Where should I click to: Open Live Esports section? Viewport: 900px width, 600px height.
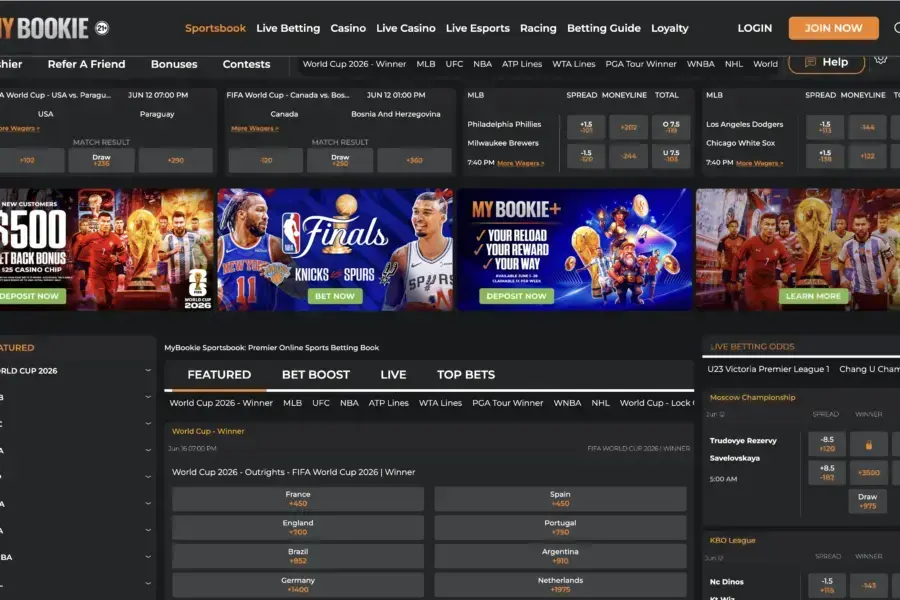point(478,28)
